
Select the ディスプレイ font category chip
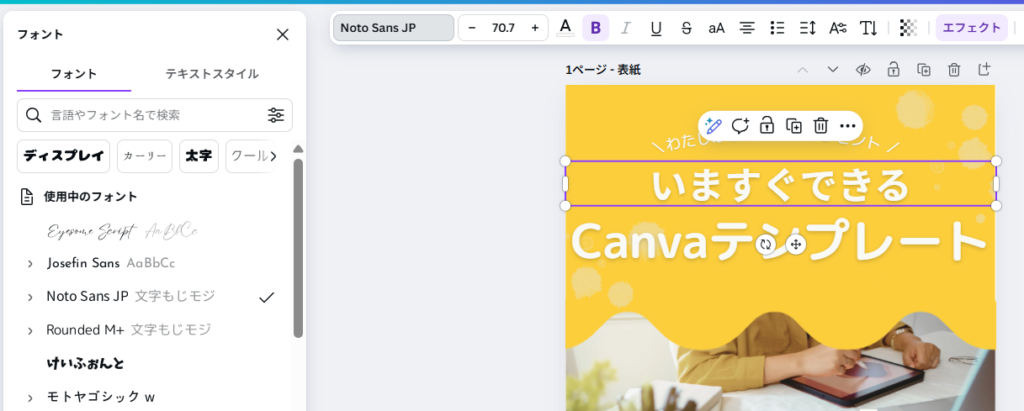(63, 156)
